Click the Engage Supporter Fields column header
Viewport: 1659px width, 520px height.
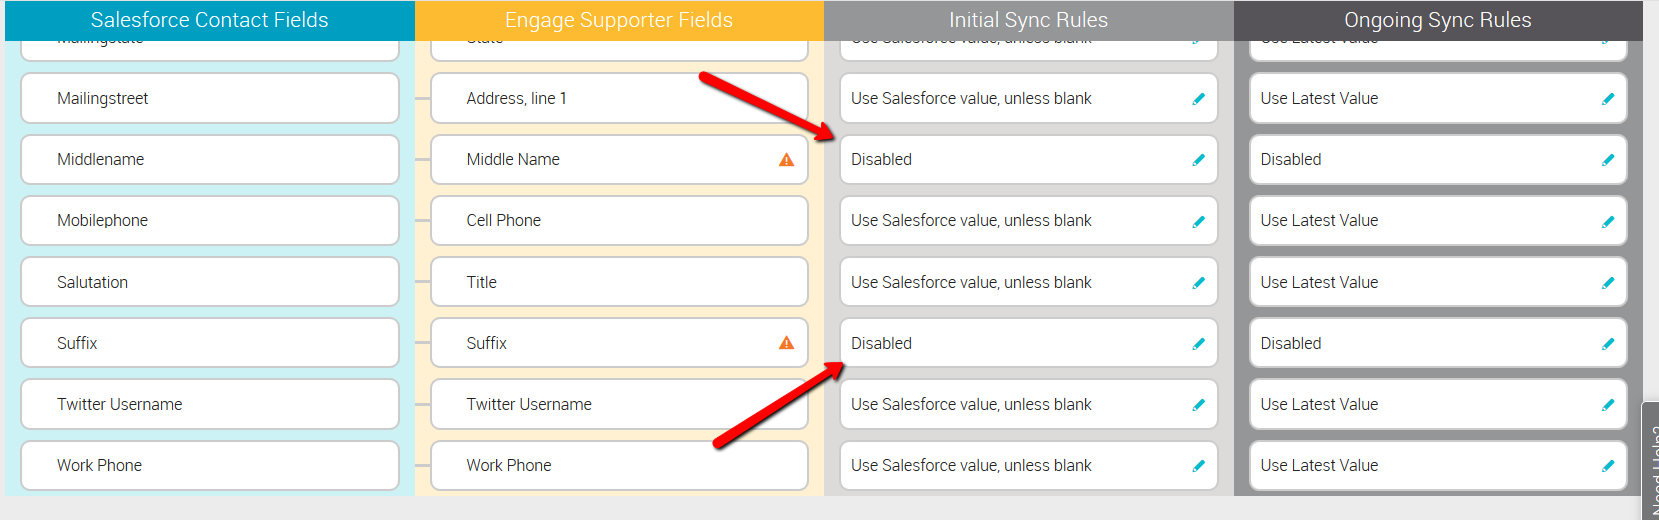click(619, 20)
